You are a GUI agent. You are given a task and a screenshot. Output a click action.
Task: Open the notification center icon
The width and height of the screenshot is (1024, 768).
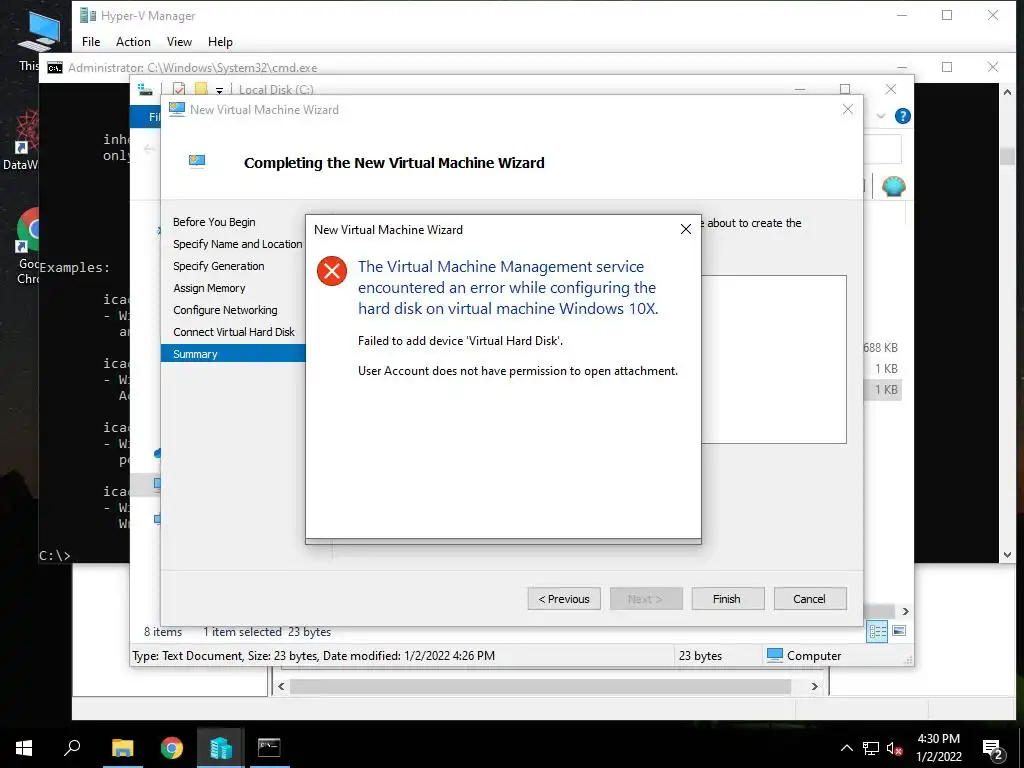pos(993,749)
